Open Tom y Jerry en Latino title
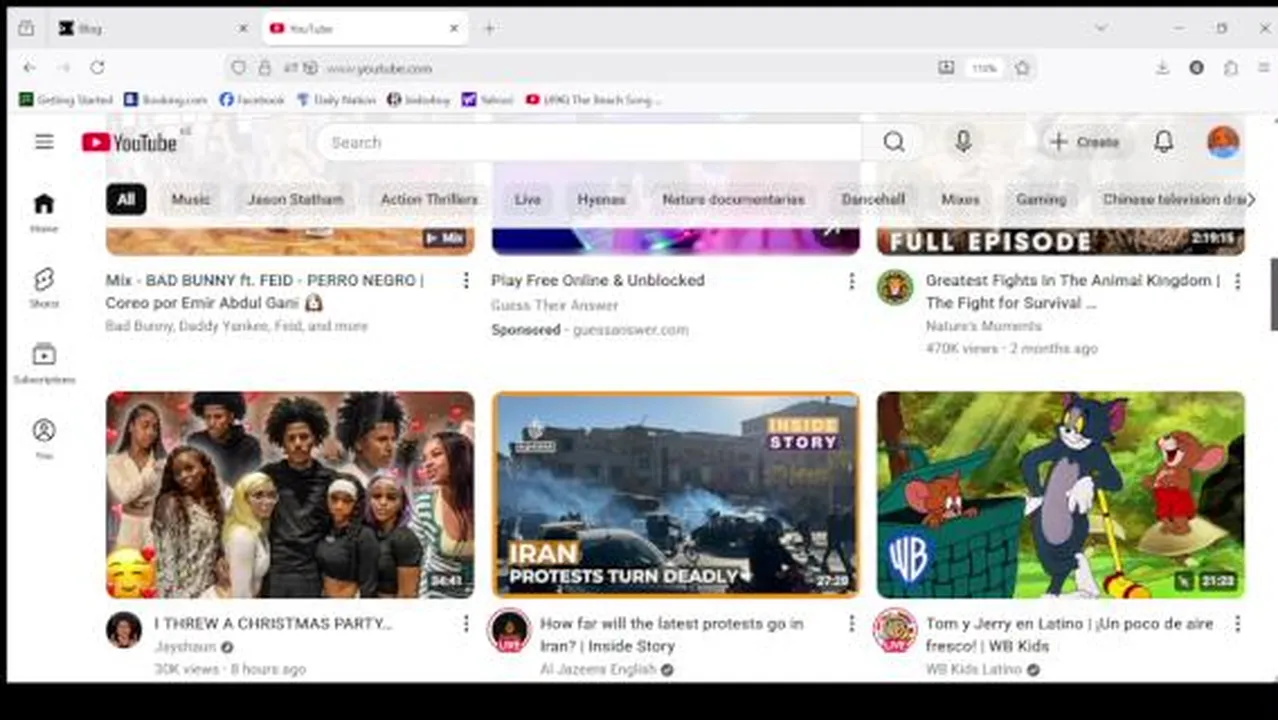 [x=1069, y=634]
